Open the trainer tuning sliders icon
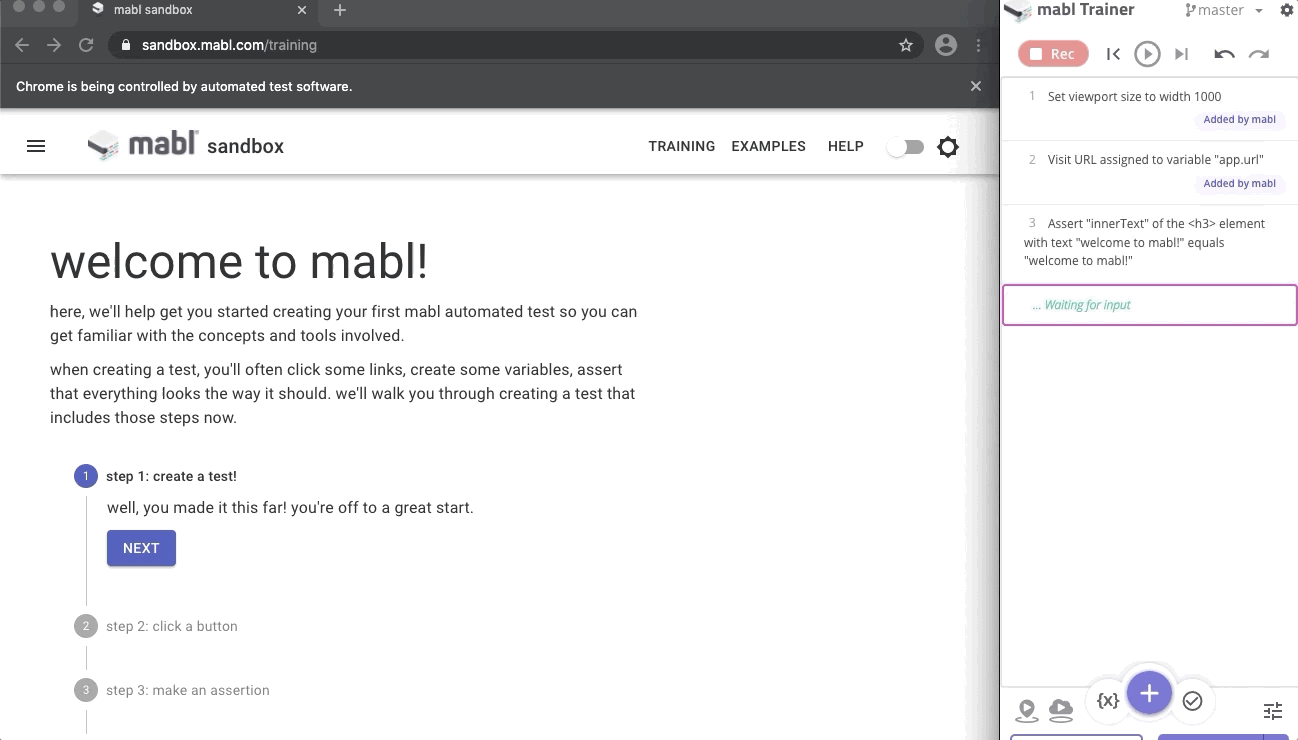Viewport: 1298px width, 740px height. [x=1272, y=711]
